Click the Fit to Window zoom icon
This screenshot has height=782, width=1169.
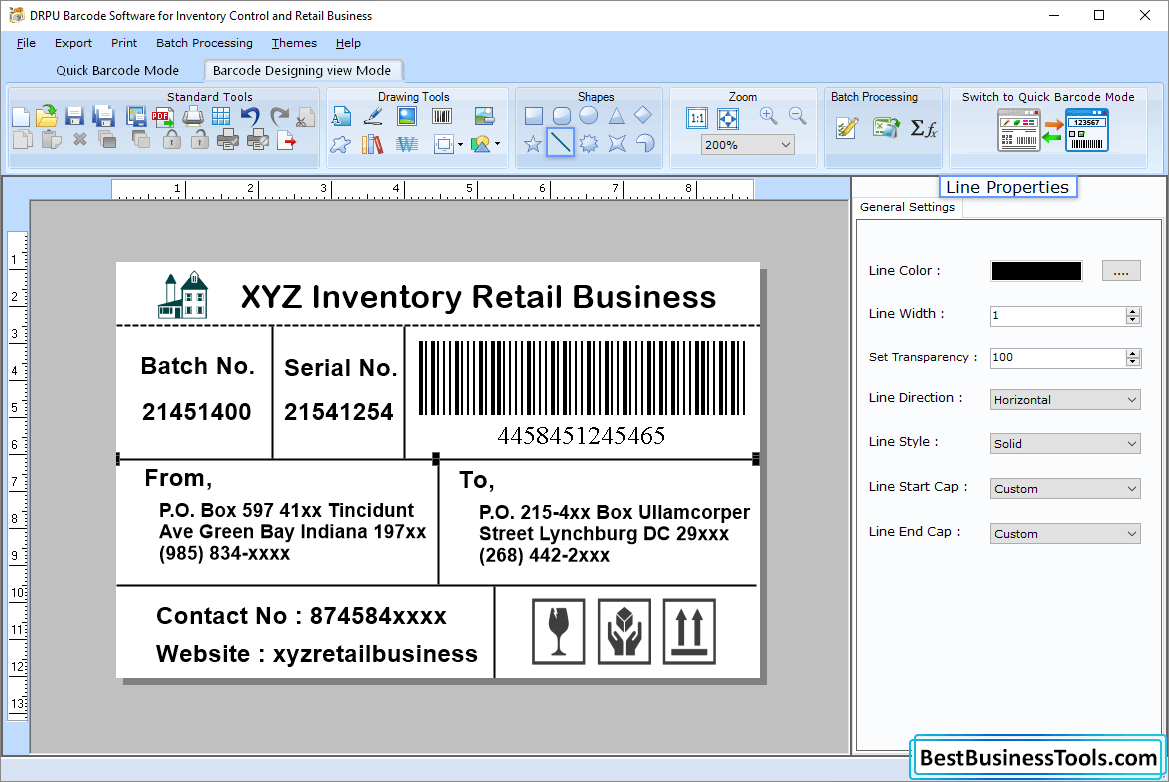(728, 118)
